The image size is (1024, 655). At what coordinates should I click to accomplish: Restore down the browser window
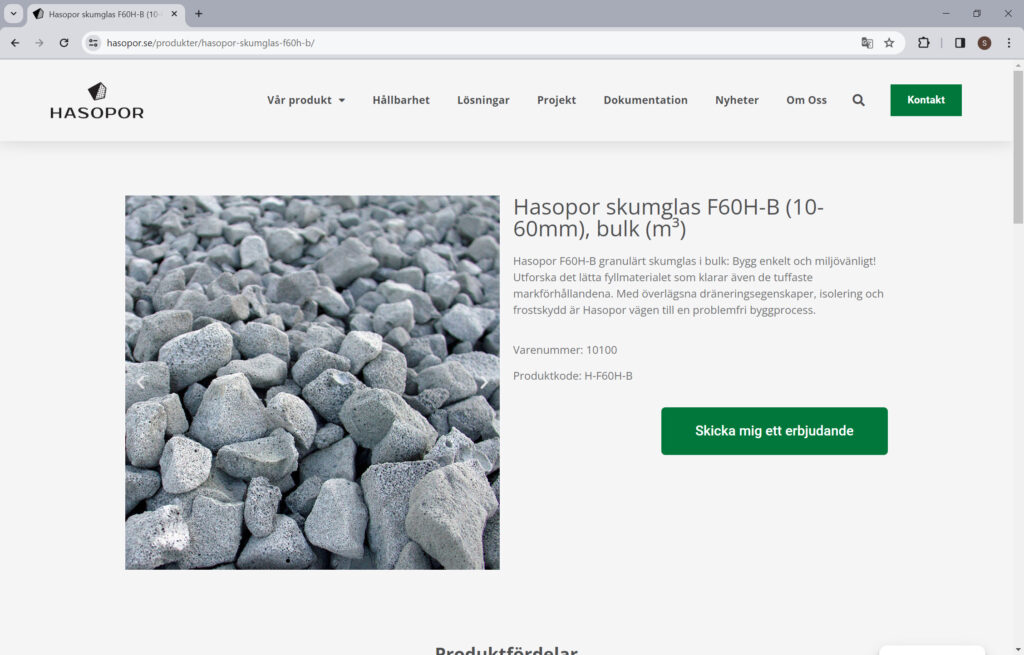pyautogui.click(x=976, y=14)
